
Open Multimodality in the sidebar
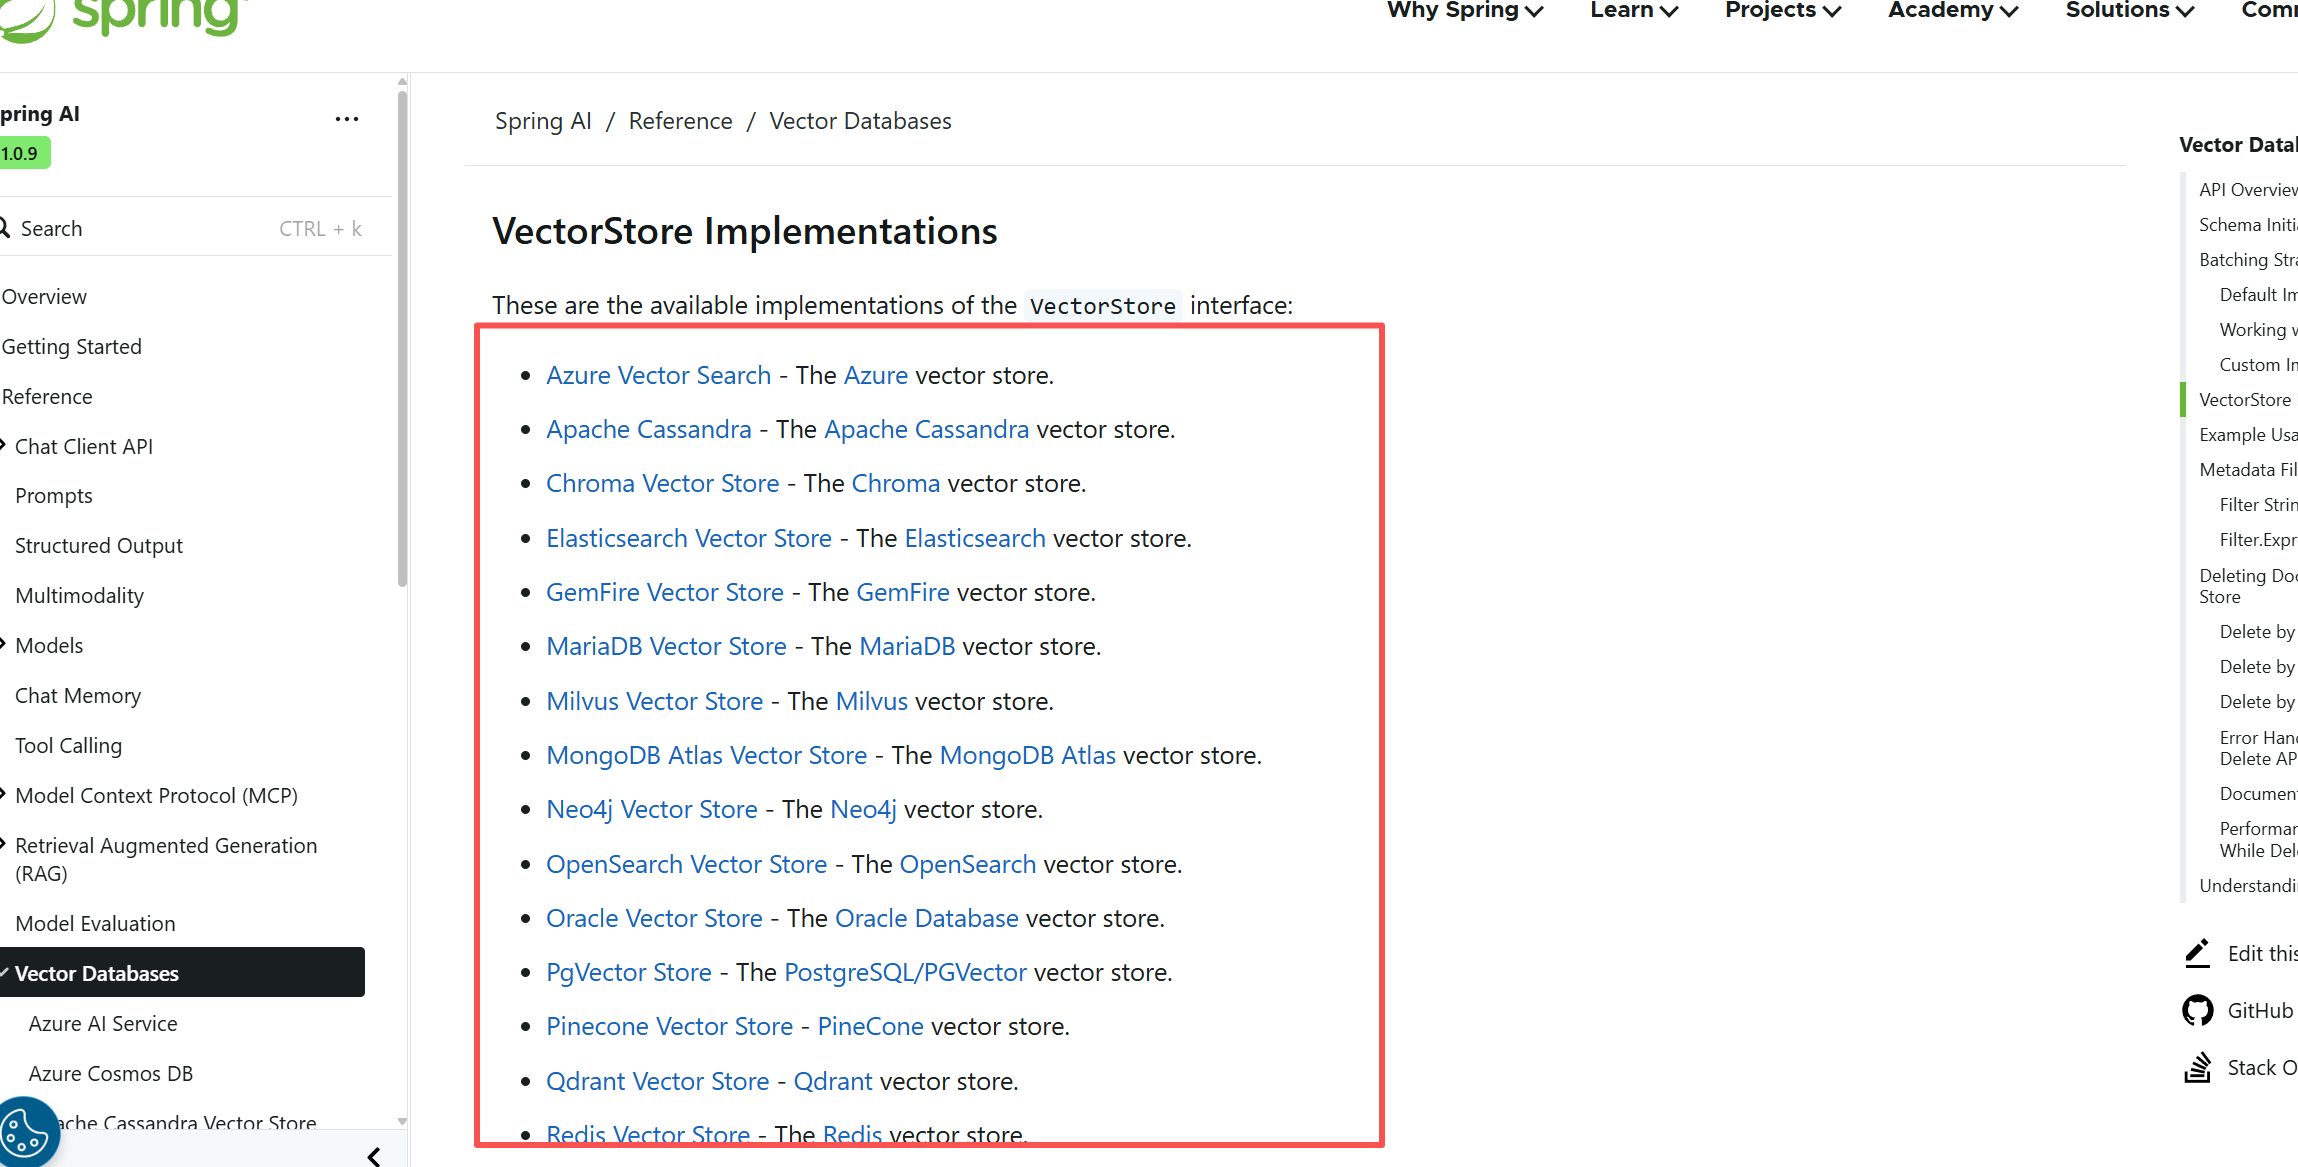80,596
